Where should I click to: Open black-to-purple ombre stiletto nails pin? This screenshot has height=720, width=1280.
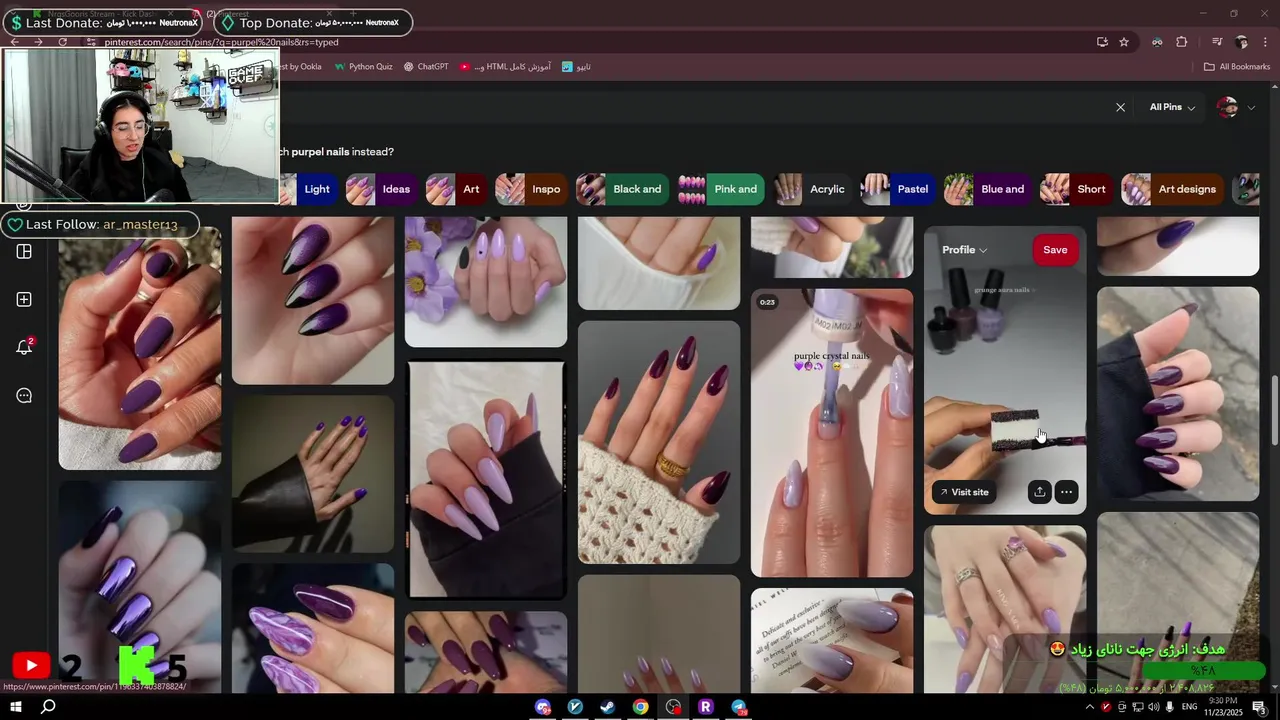point(313,300)
